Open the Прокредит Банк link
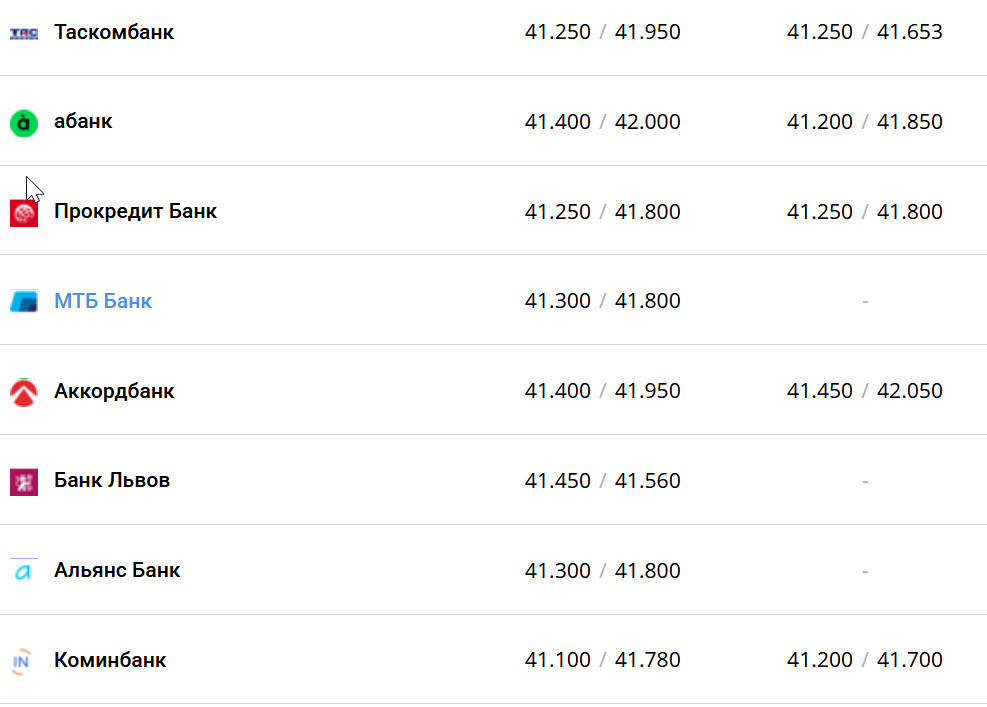Screen dimensions: 987x707 [x=135, y=212]
